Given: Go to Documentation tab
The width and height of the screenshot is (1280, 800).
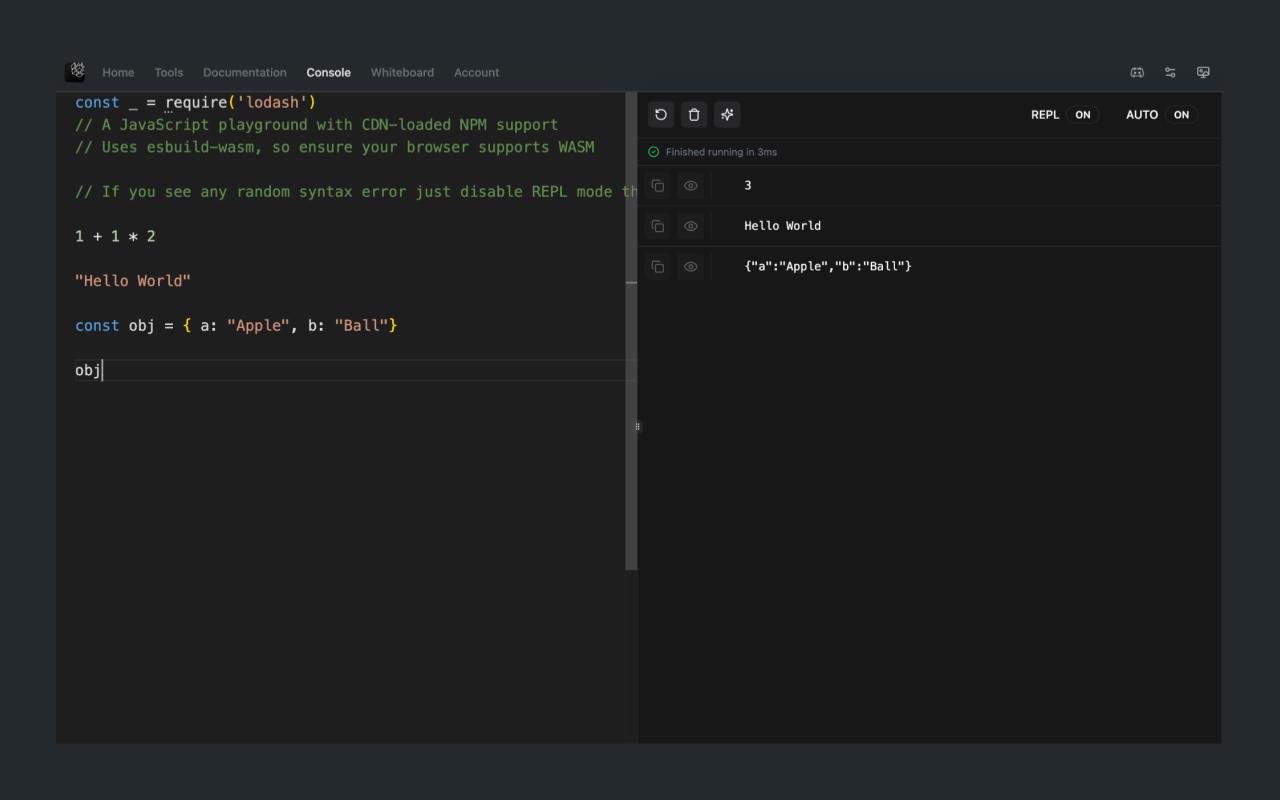Looking at the screenshot, I should point(245,72).
